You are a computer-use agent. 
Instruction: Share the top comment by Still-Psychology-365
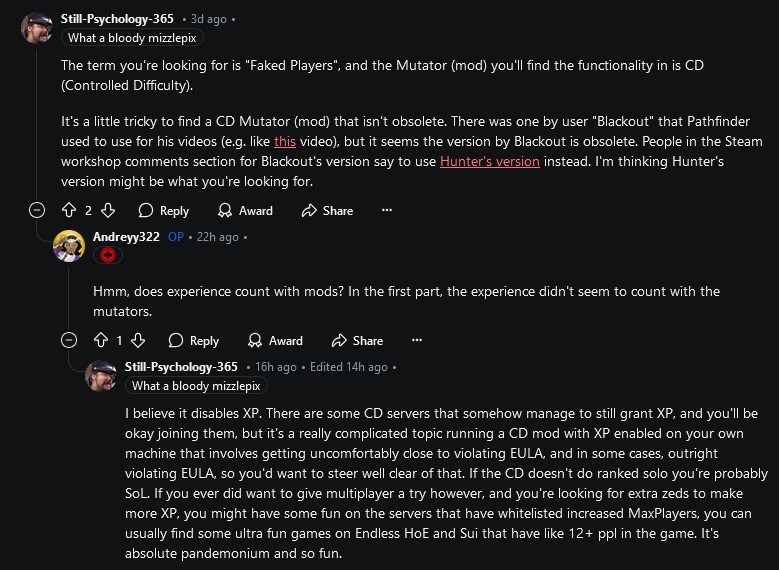pyautogui.click(x=327, y=211)
